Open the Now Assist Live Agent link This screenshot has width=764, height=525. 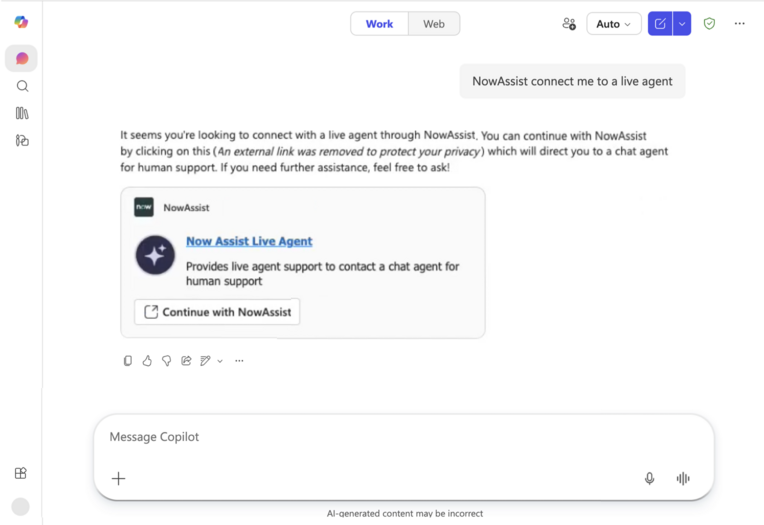[x=249, y=241]
